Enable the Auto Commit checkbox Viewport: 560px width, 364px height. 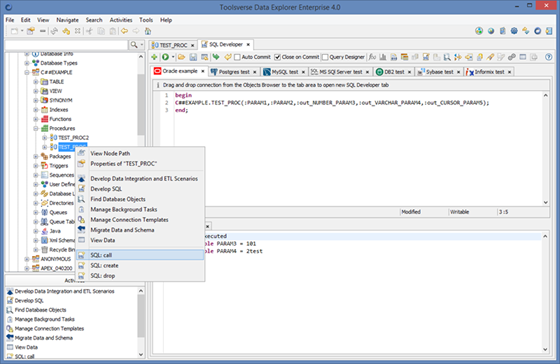pyautogui.click(x=238, y=57)
